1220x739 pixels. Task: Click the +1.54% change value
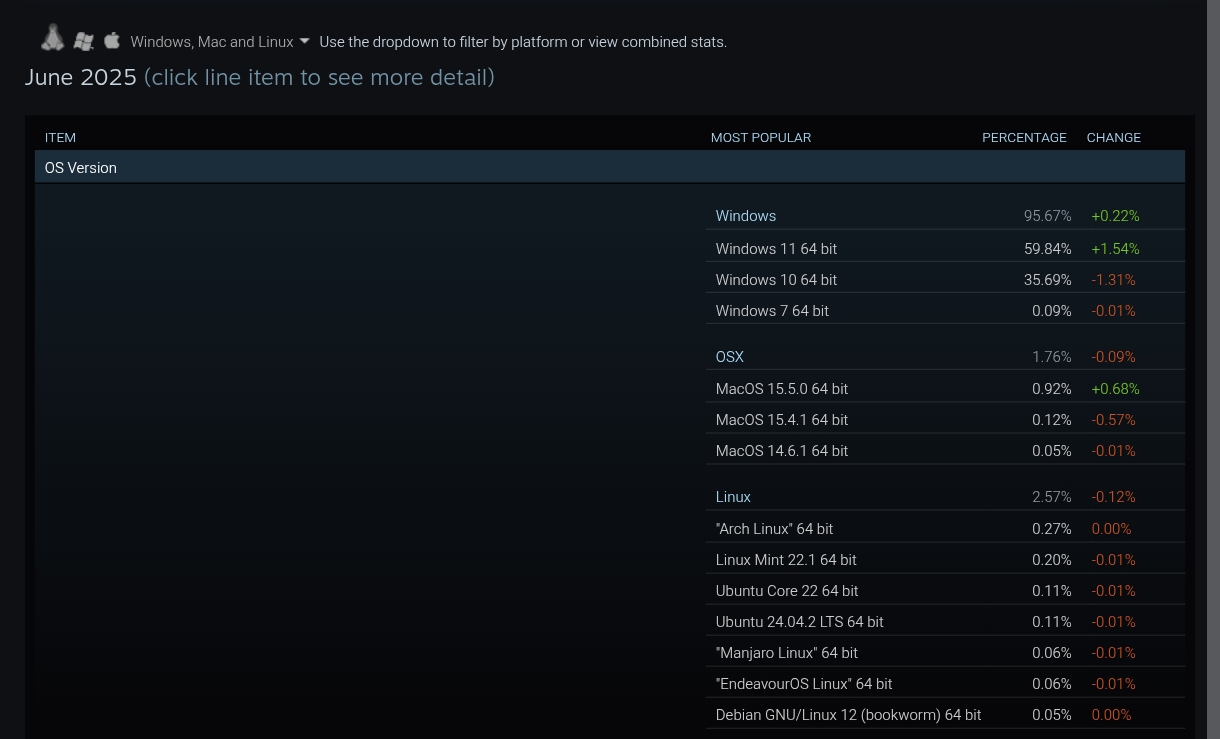[1115, 248]
